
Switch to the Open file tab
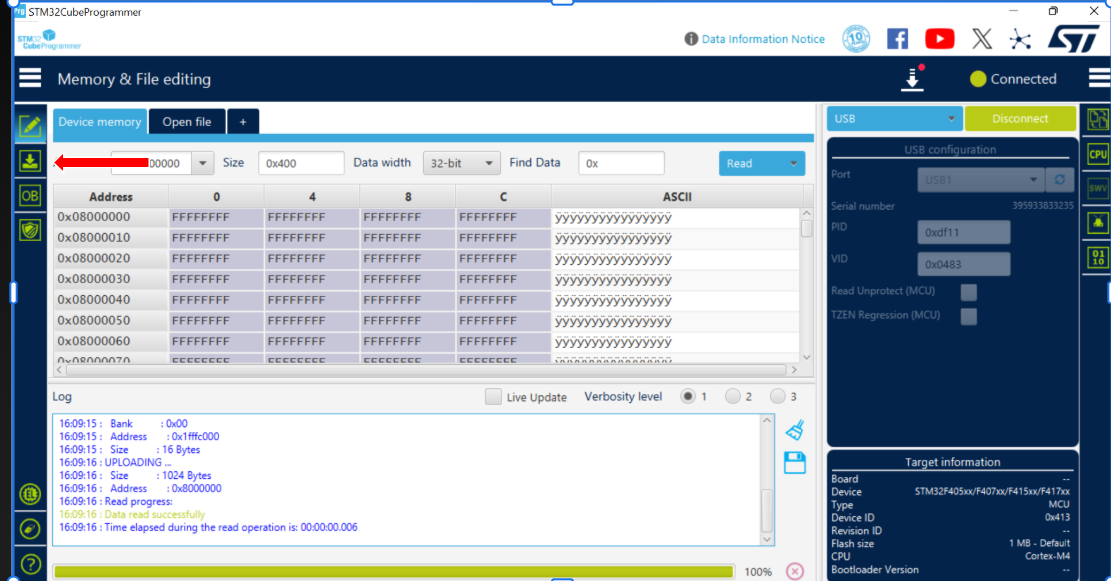(x=186, y=122)
